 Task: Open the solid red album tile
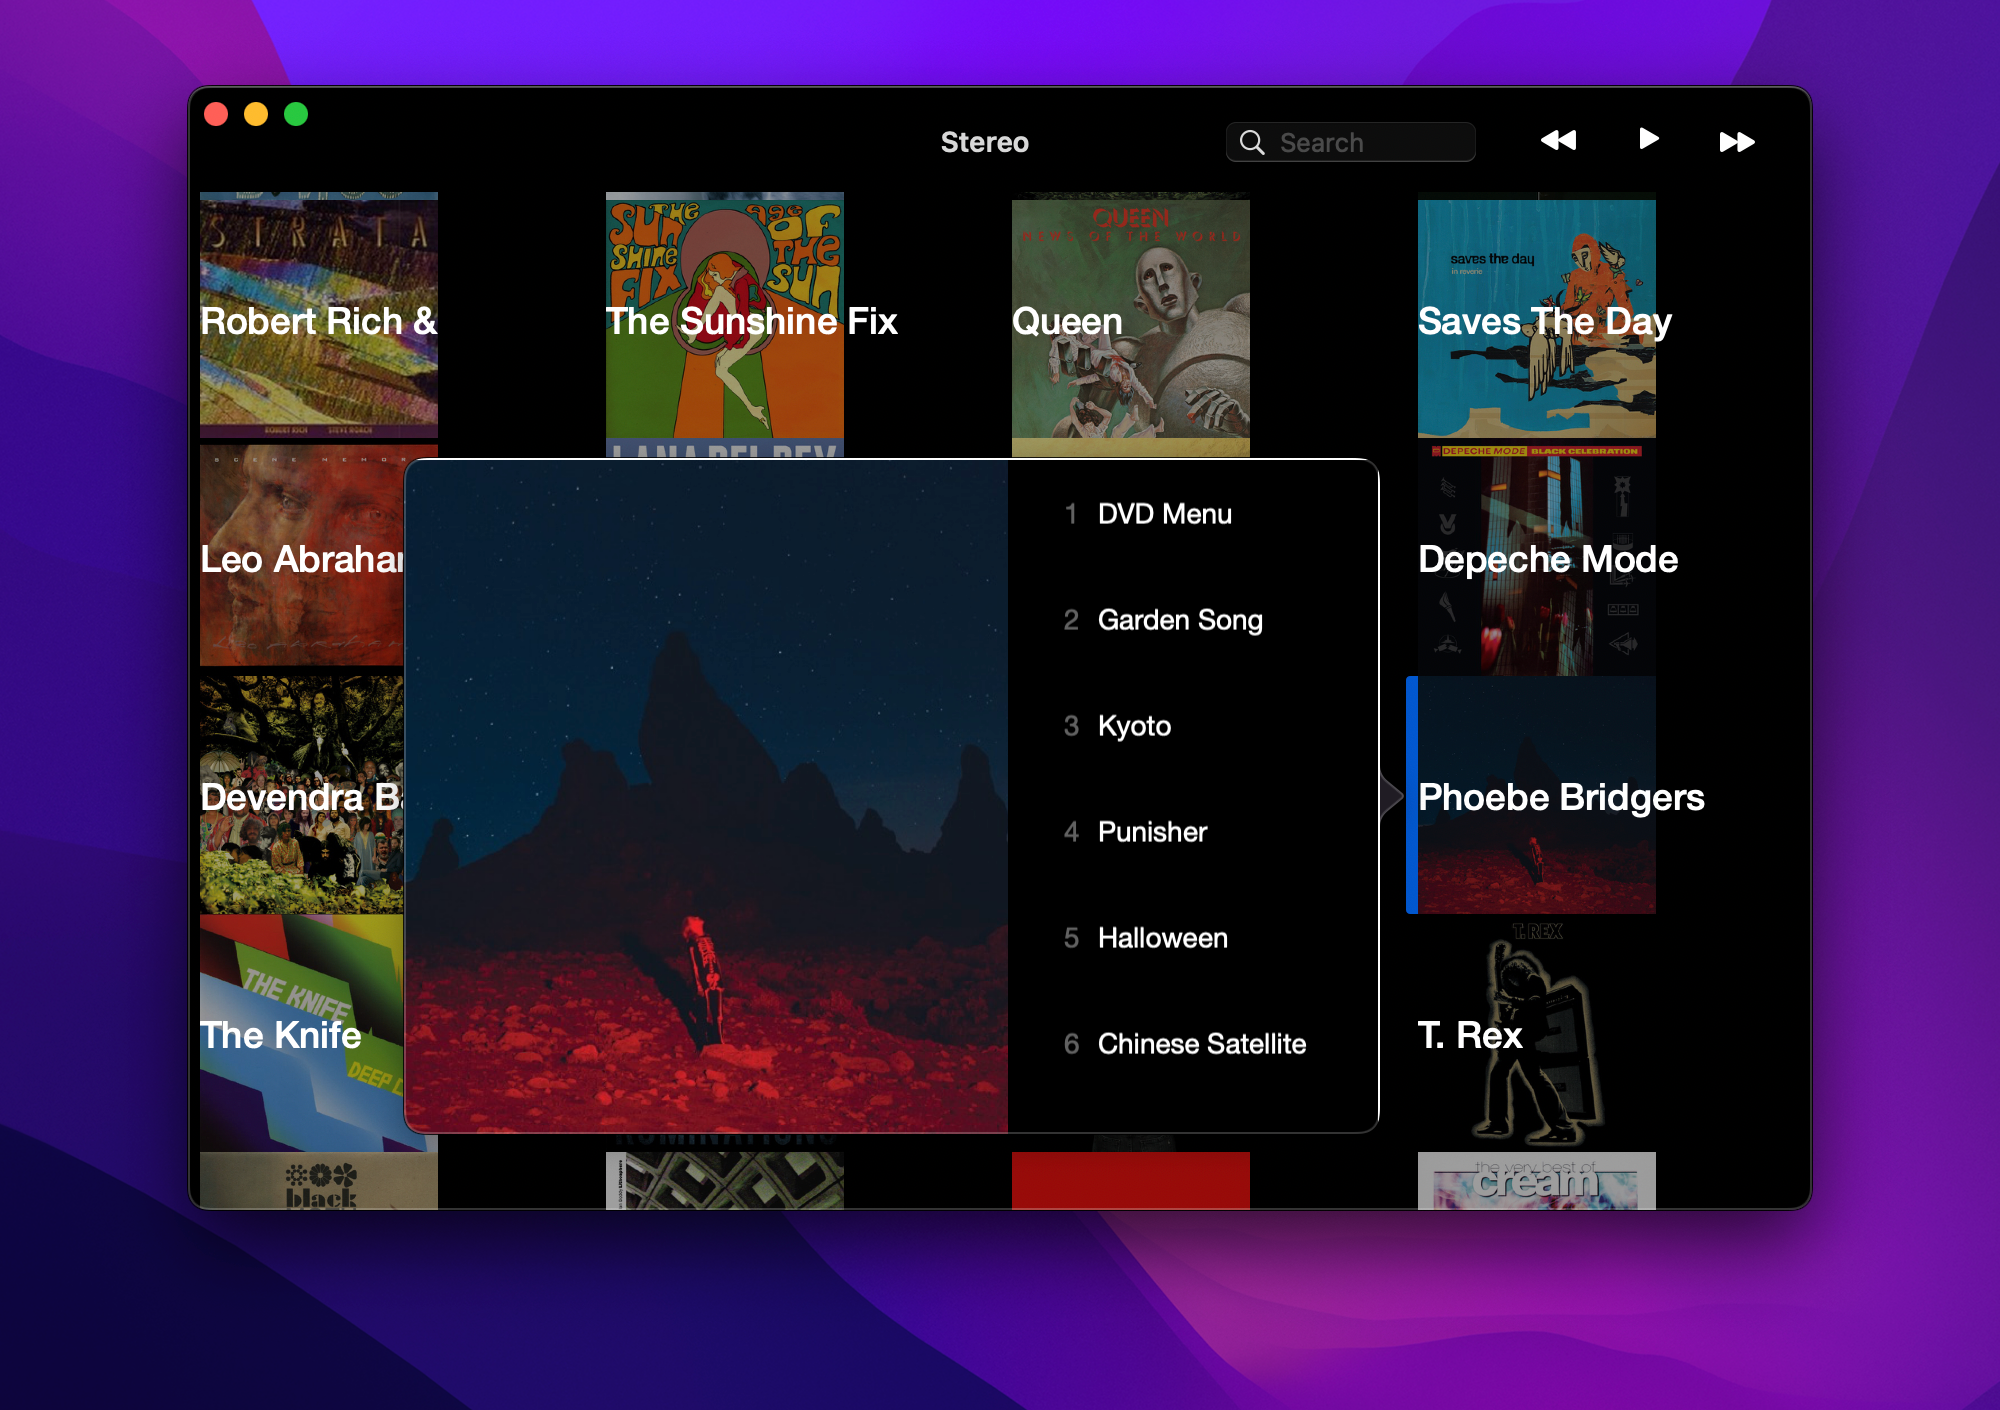(x=1131, y=1181)
